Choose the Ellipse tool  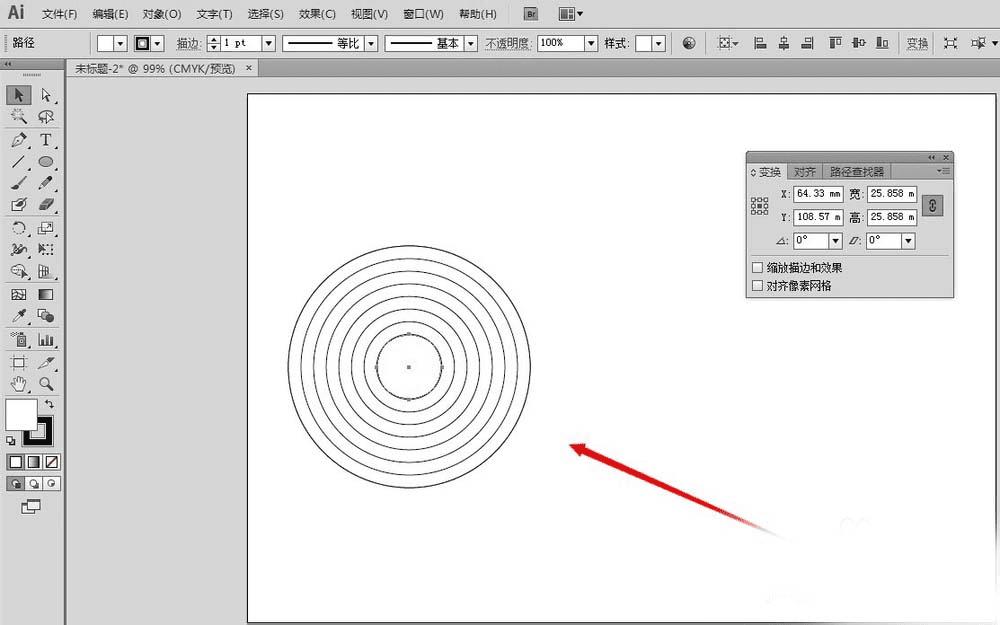(45, 161)
